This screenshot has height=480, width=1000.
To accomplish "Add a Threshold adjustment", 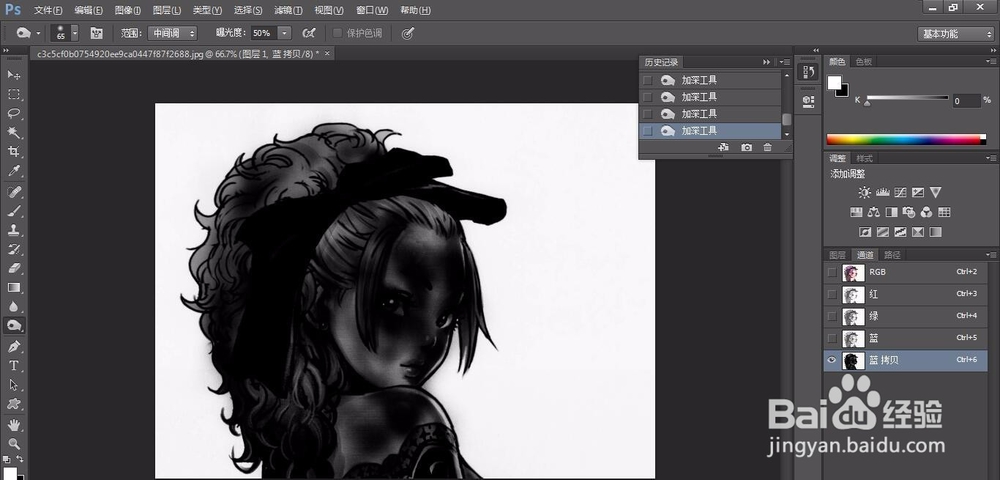I will pyautogui.click(x=901, y=231).
